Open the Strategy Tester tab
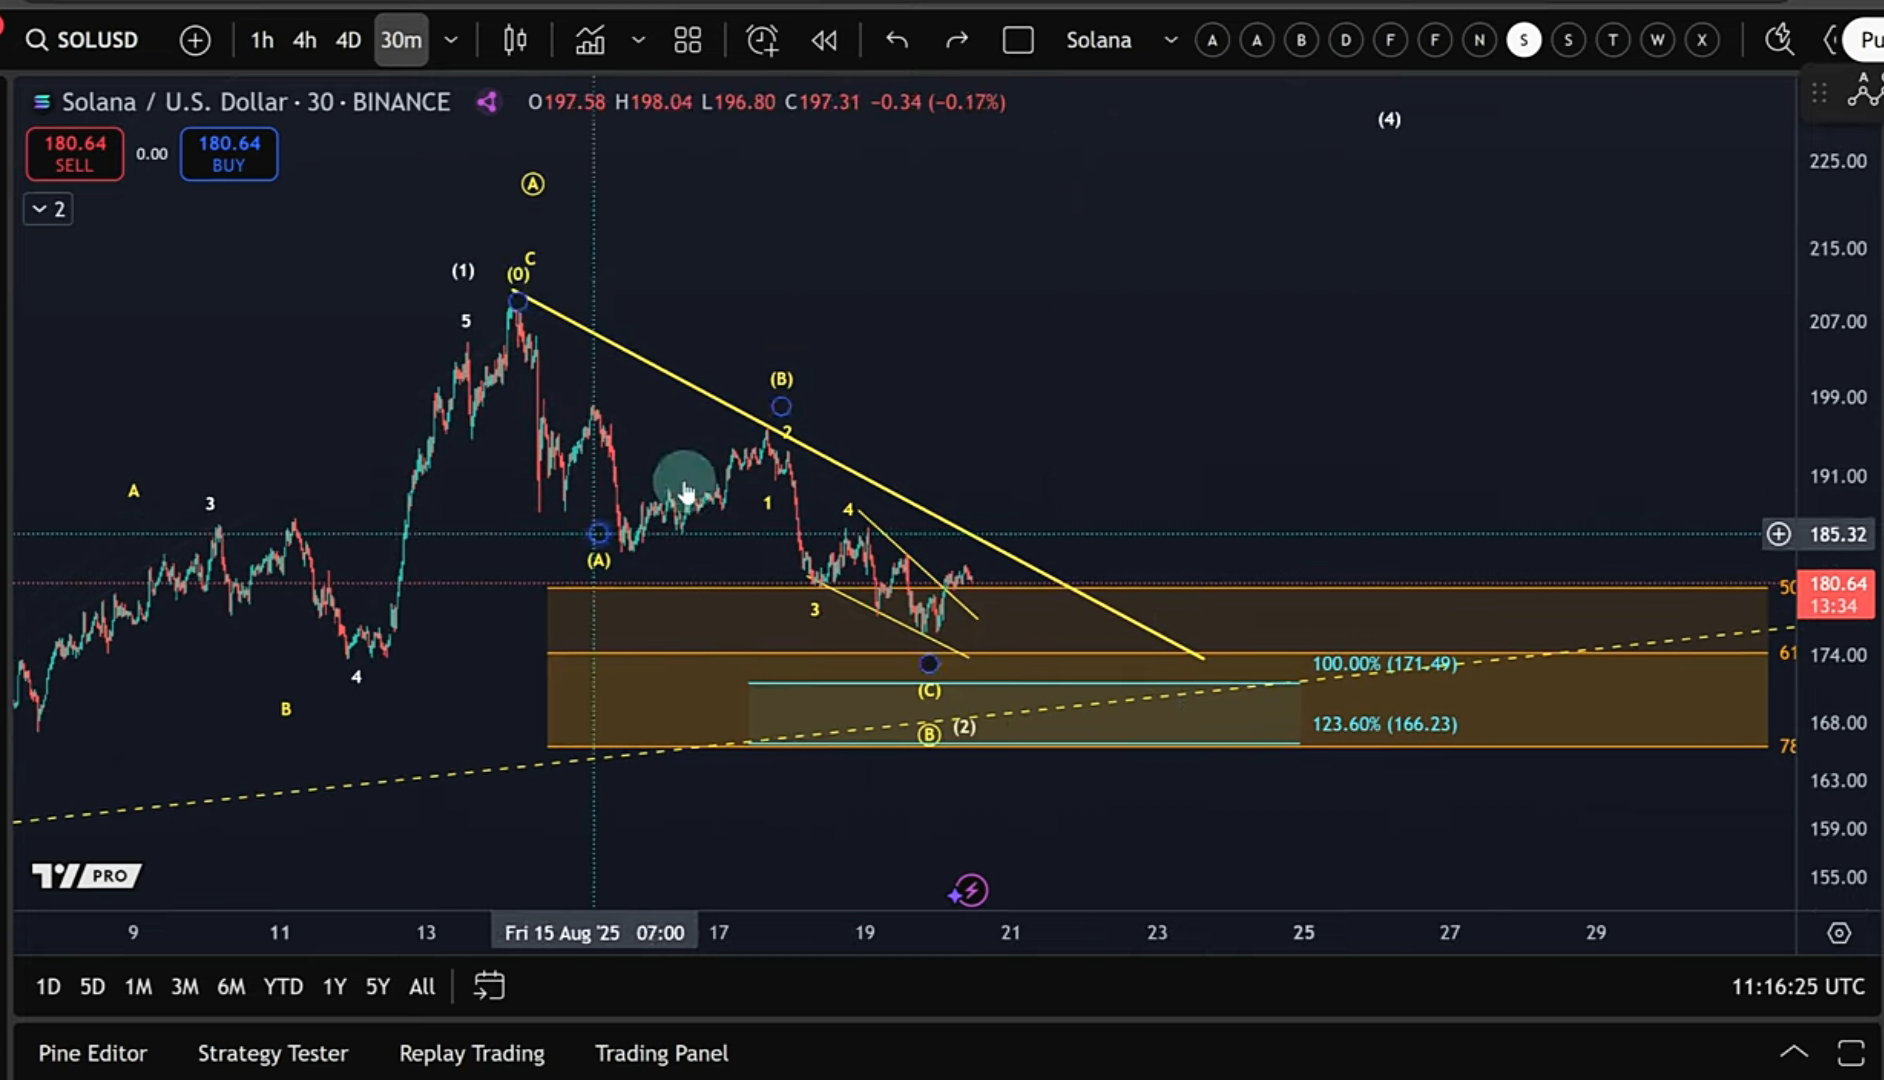The height and width of the screenshot is (1080, 1884). coord(273,1053)
